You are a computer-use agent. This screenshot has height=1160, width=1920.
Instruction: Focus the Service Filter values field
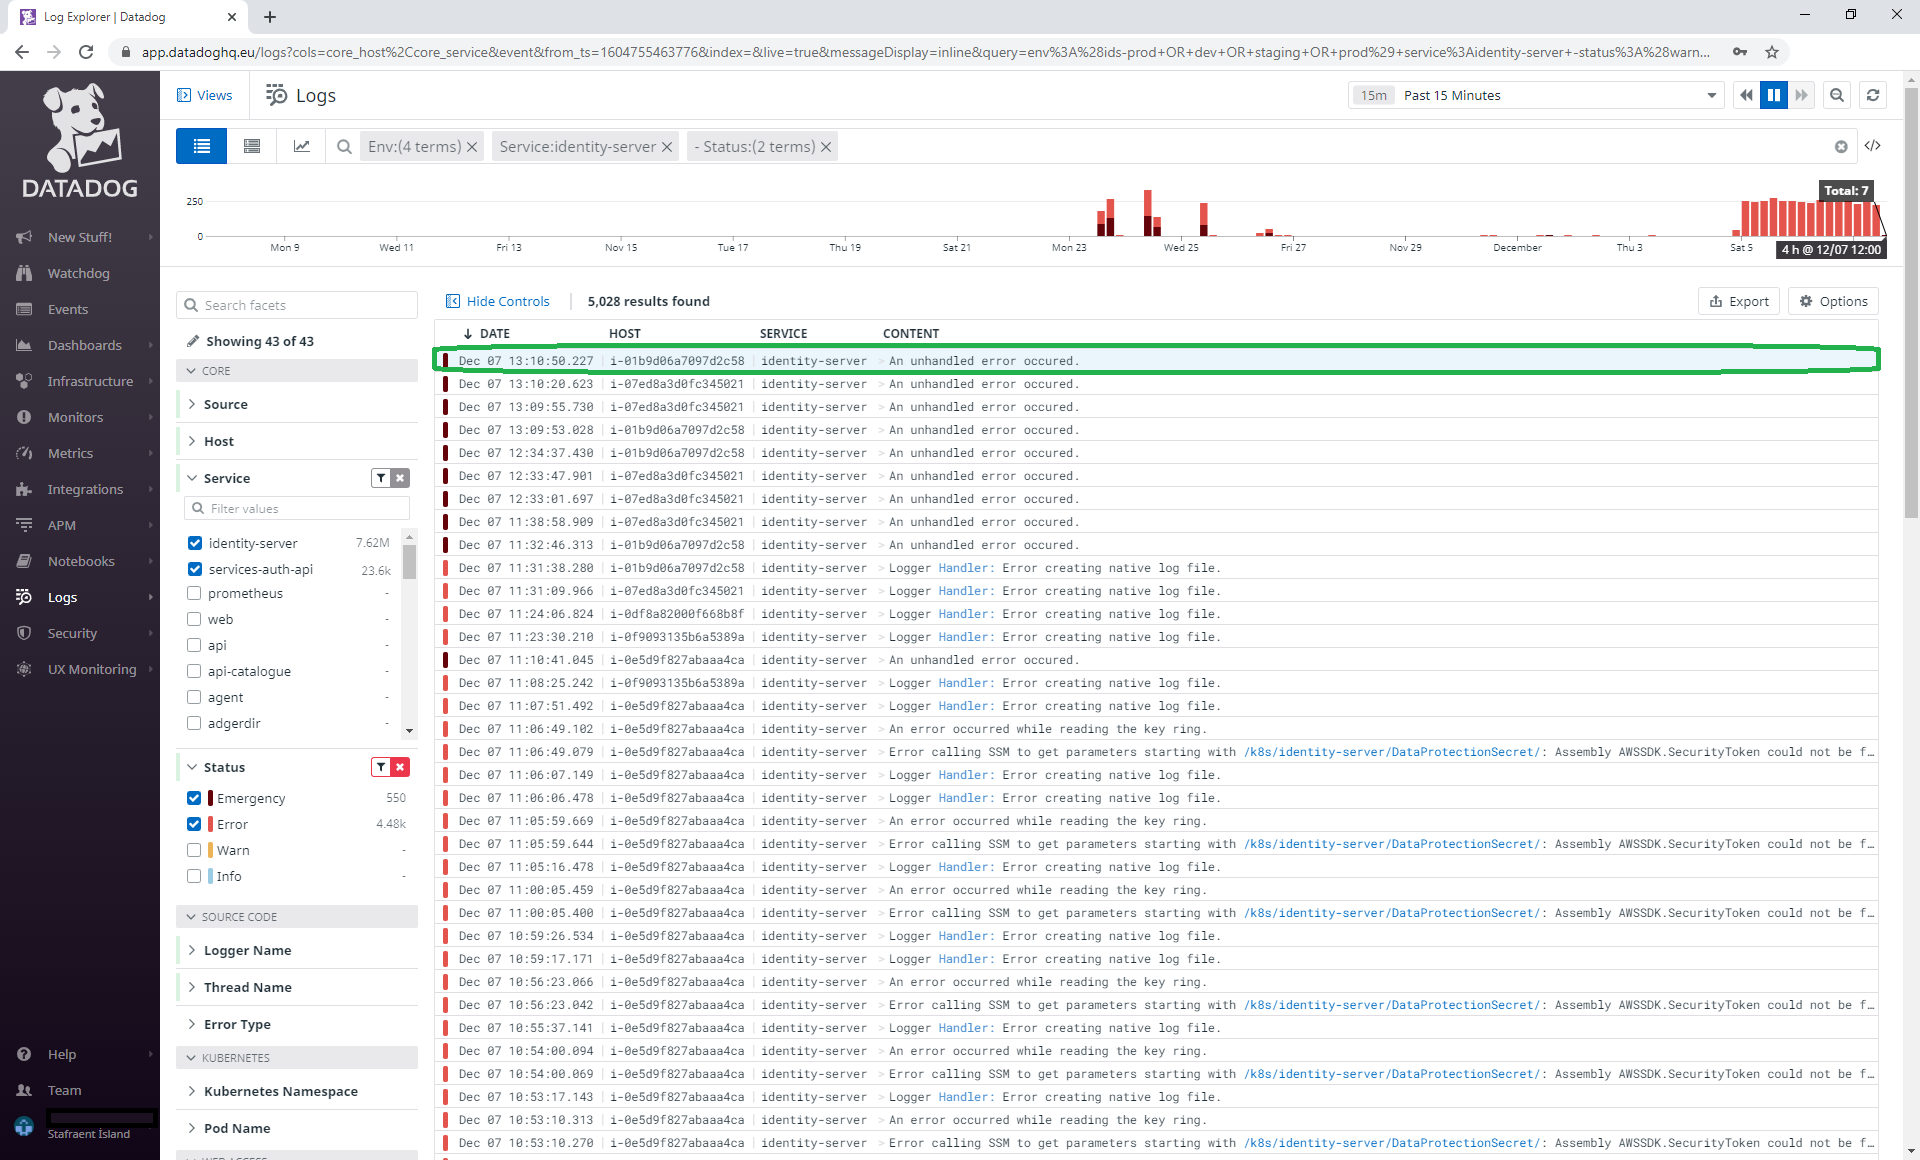click(x=297, y=508)
